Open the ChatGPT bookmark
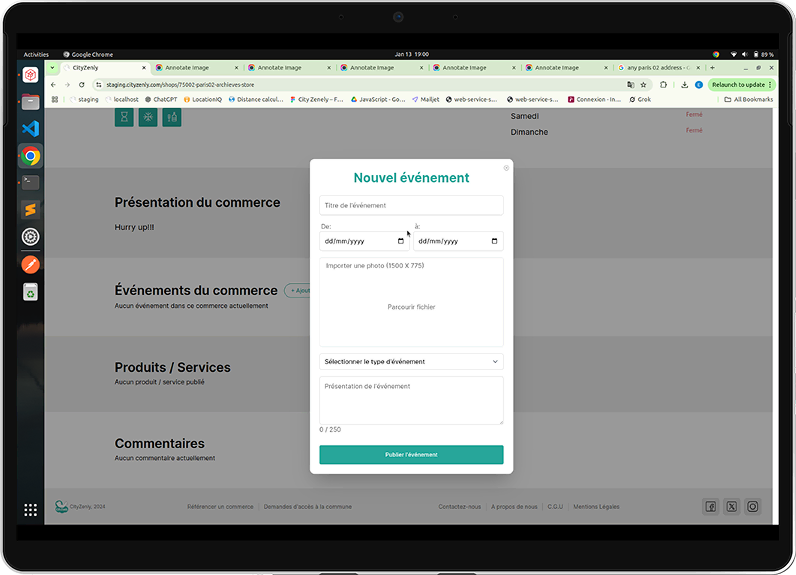 point(161,99)
